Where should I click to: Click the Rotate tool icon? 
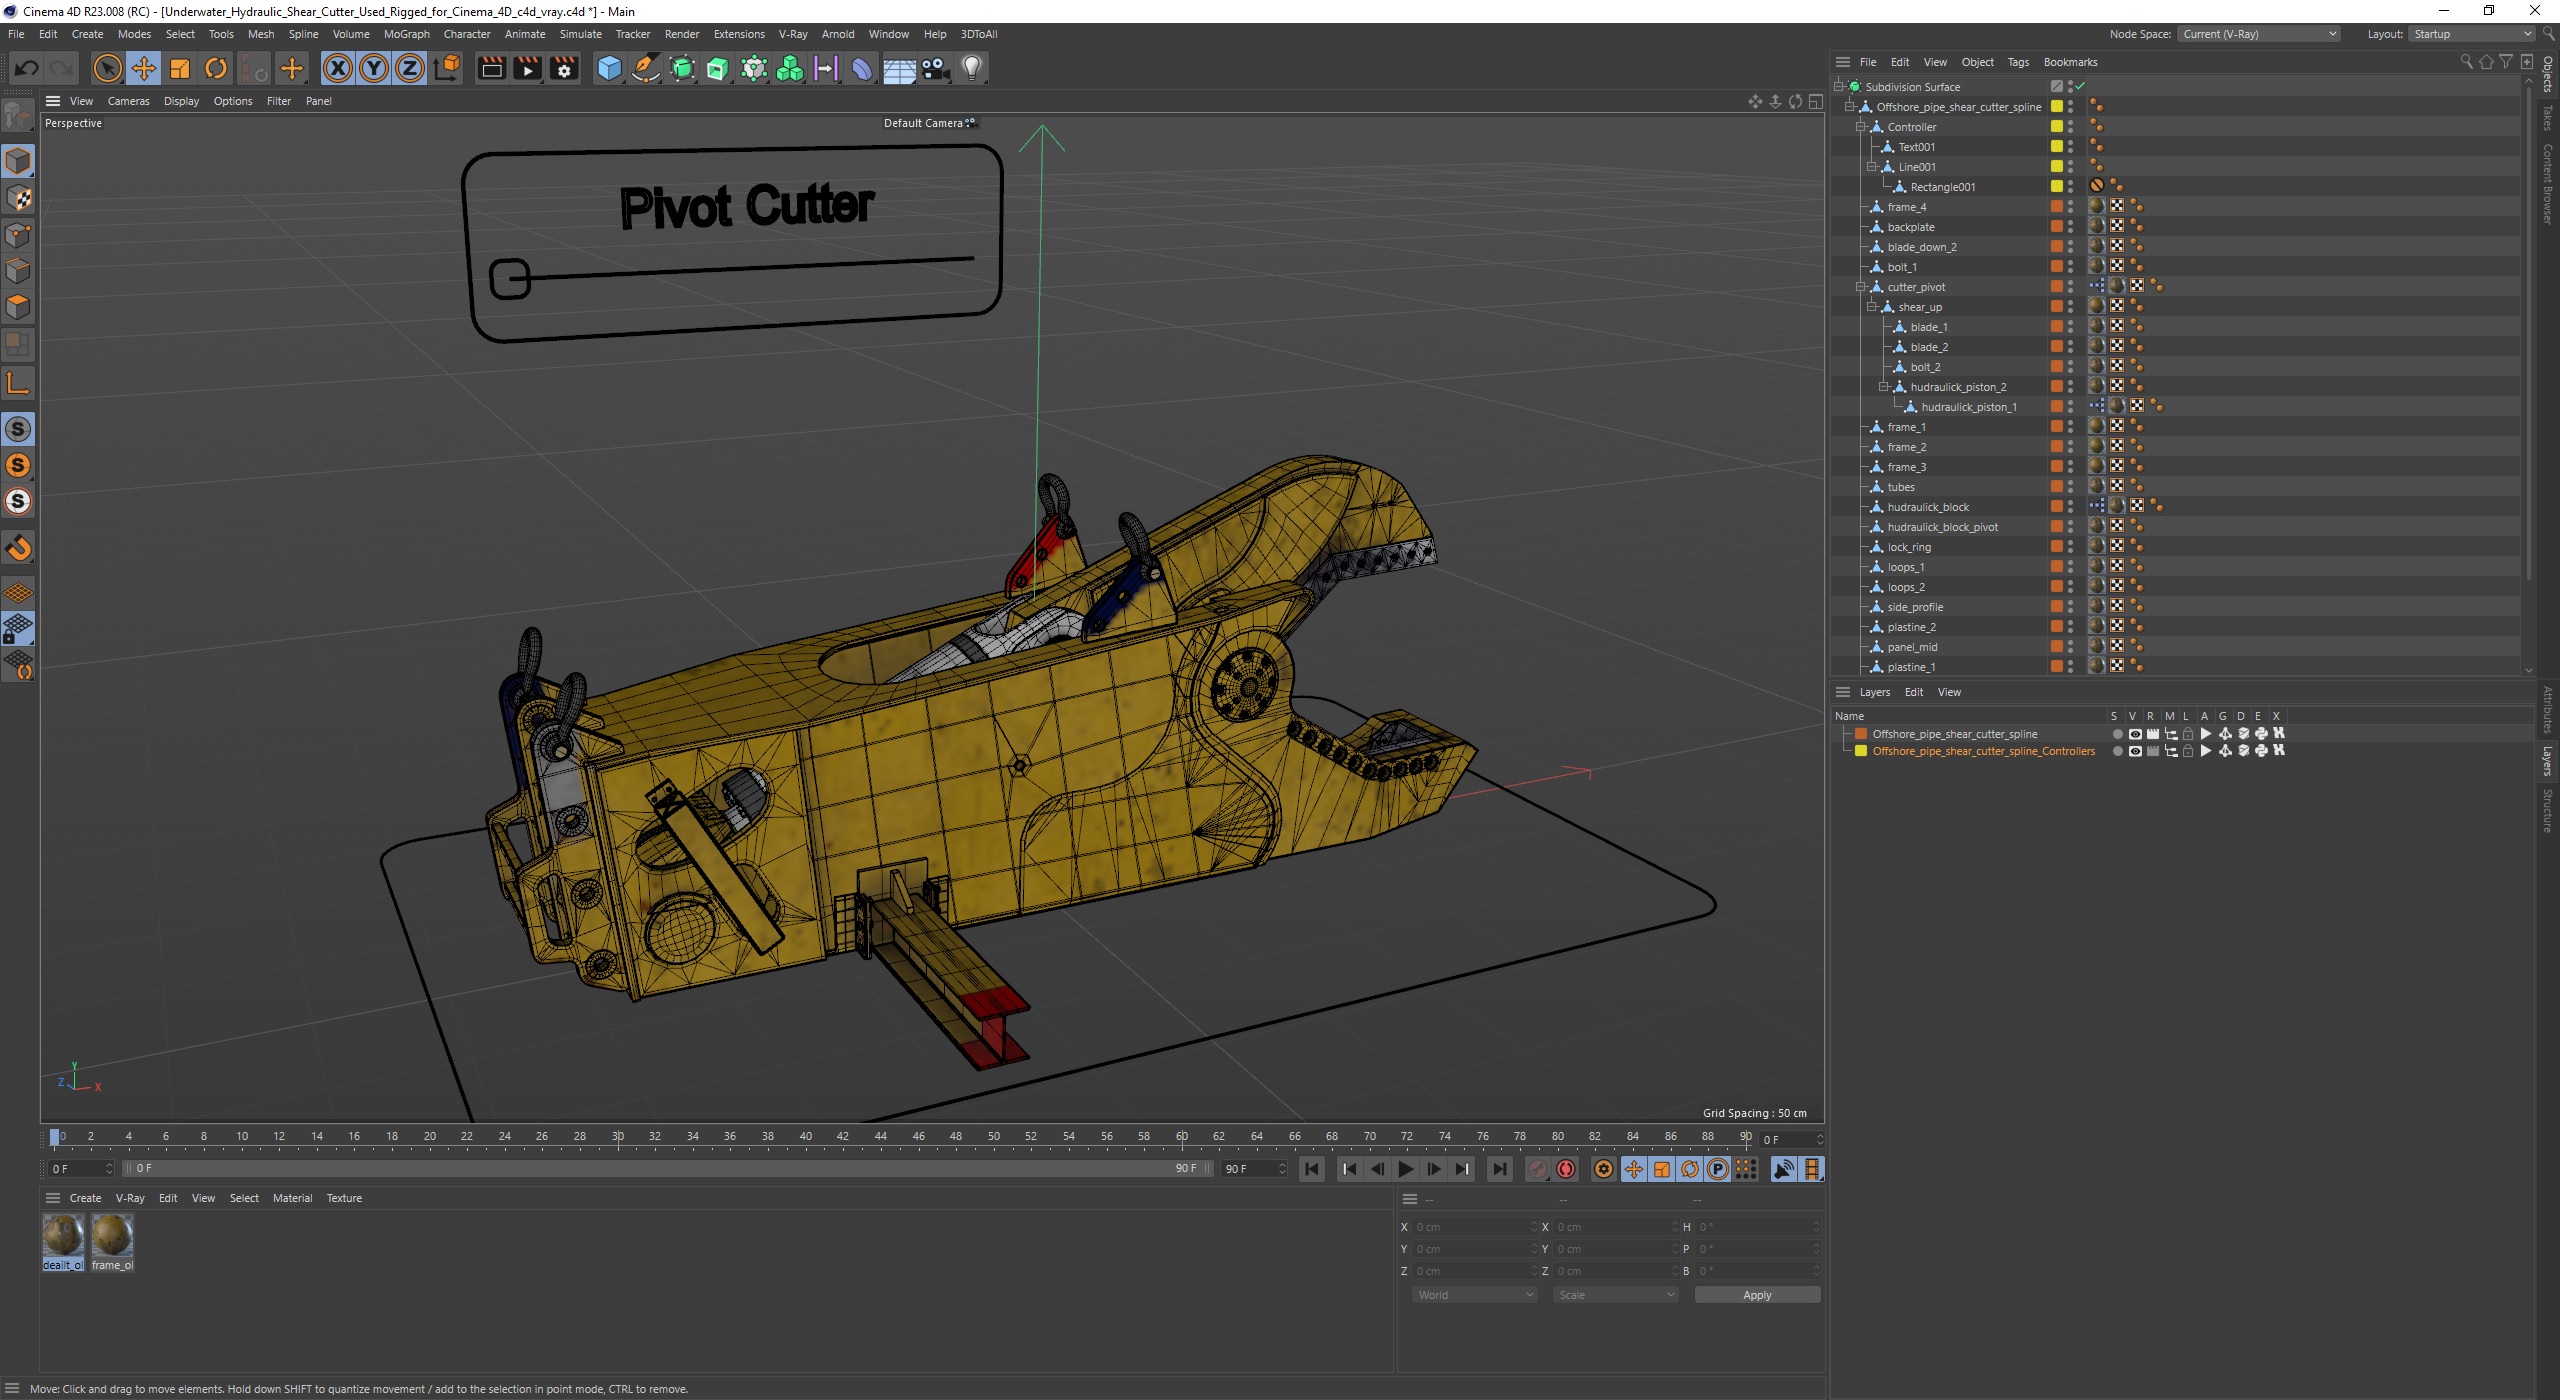[215, 67]
